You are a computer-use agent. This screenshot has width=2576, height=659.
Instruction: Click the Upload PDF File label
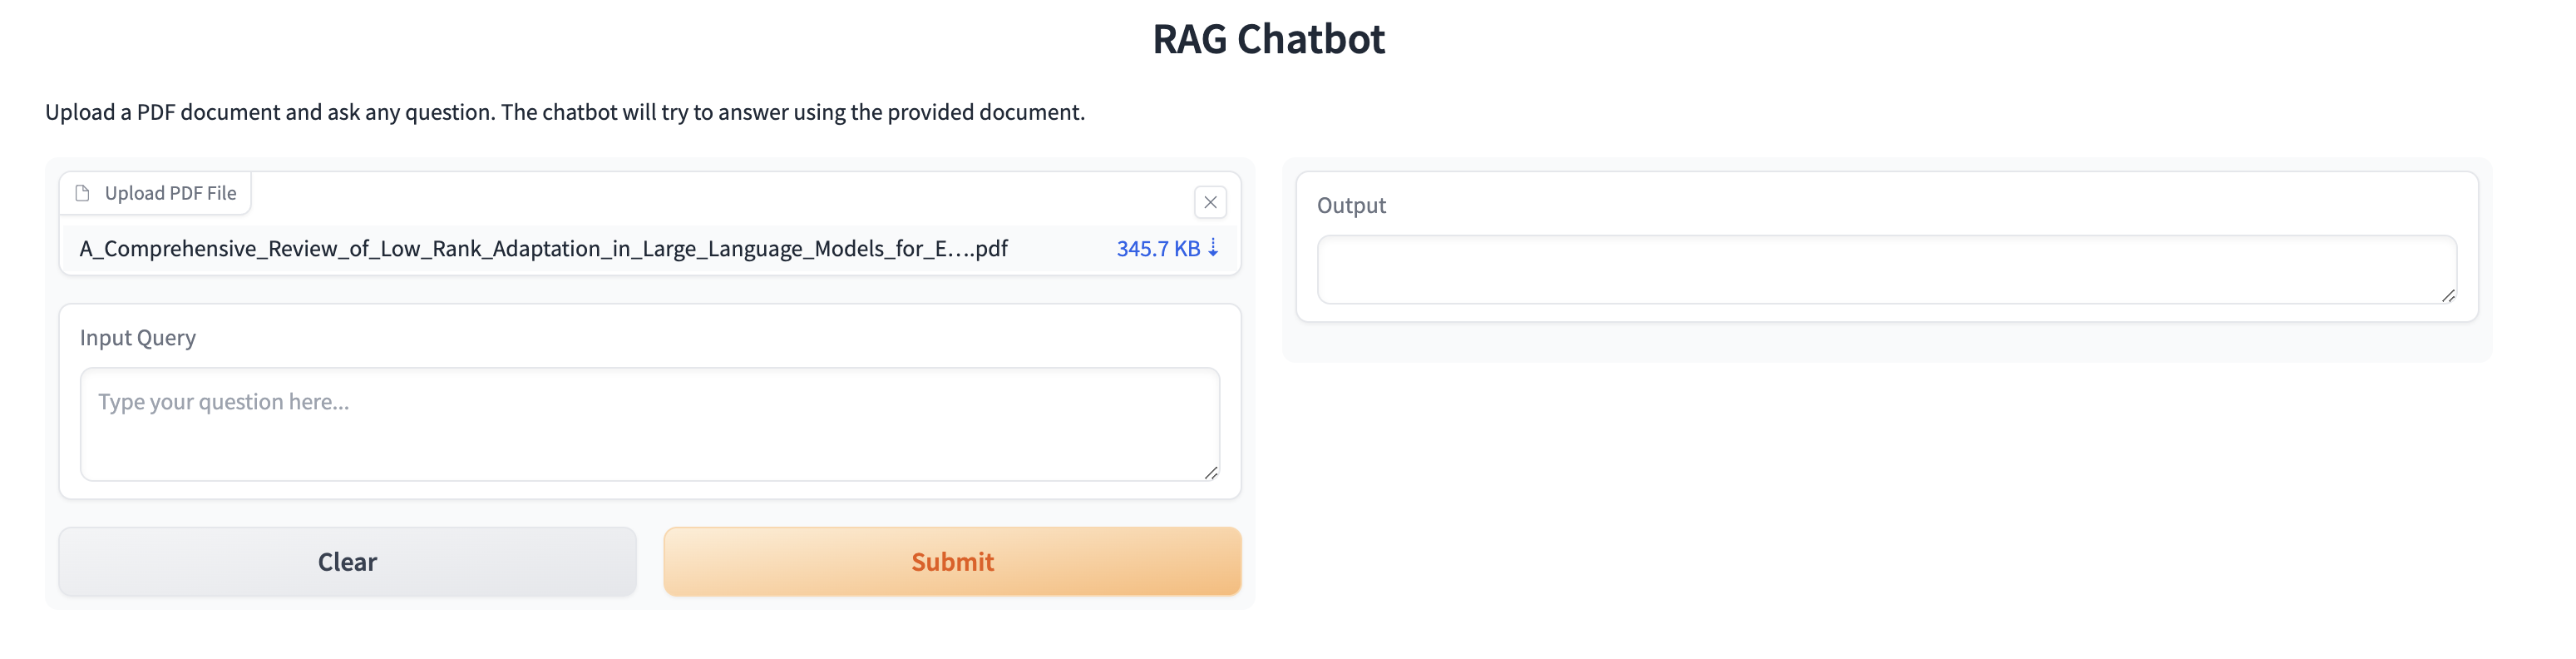pos(171,193)
